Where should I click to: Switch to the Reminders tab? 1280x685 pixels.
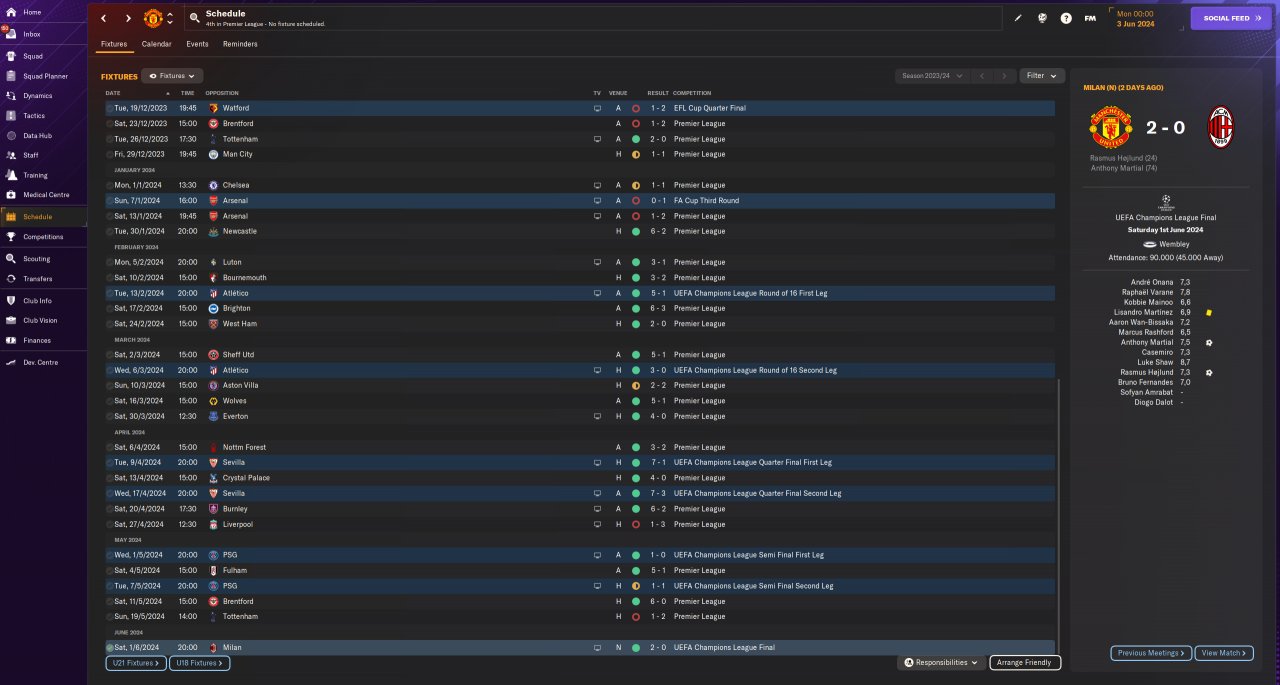click(x=240, y=44)
